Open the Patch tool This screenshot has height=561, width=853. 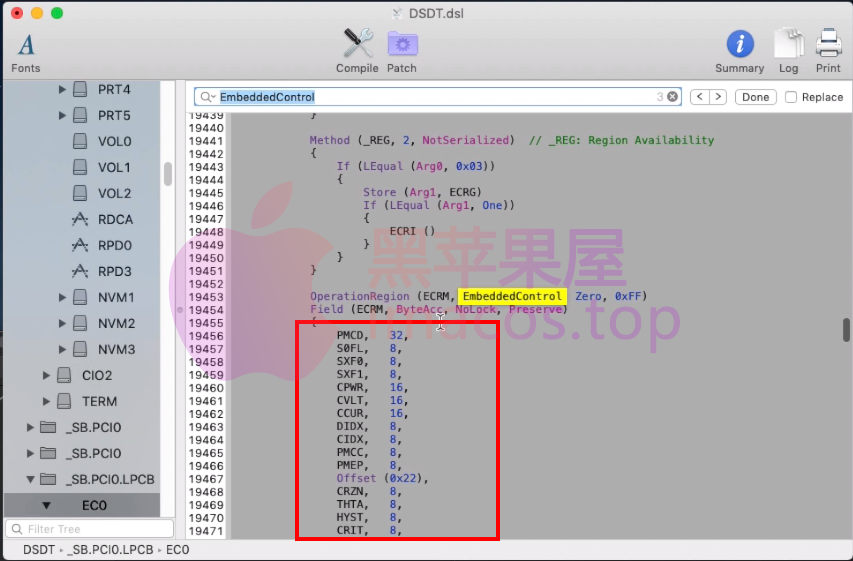[402, 45]
